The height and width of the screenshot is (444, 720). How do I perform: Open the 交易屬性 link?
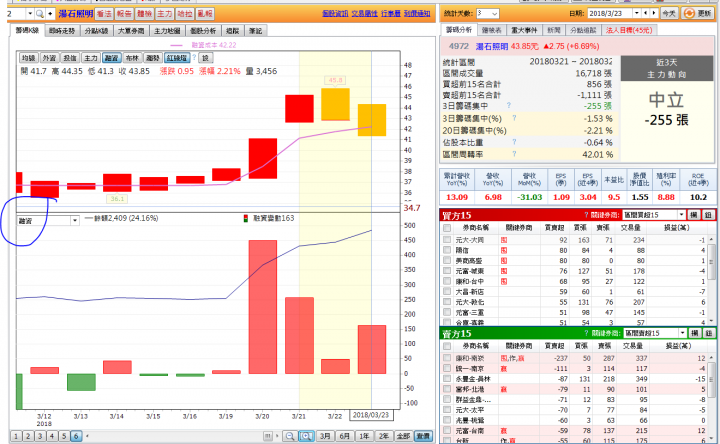pos(365,14)
